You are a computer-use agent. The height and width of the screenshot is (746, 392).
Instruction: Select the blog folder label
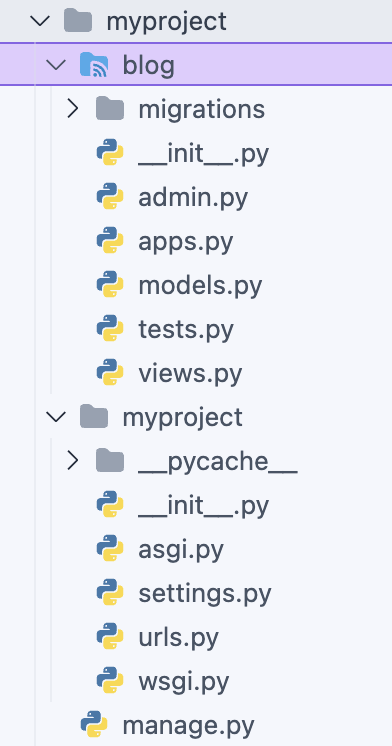(x=148, y=65)
